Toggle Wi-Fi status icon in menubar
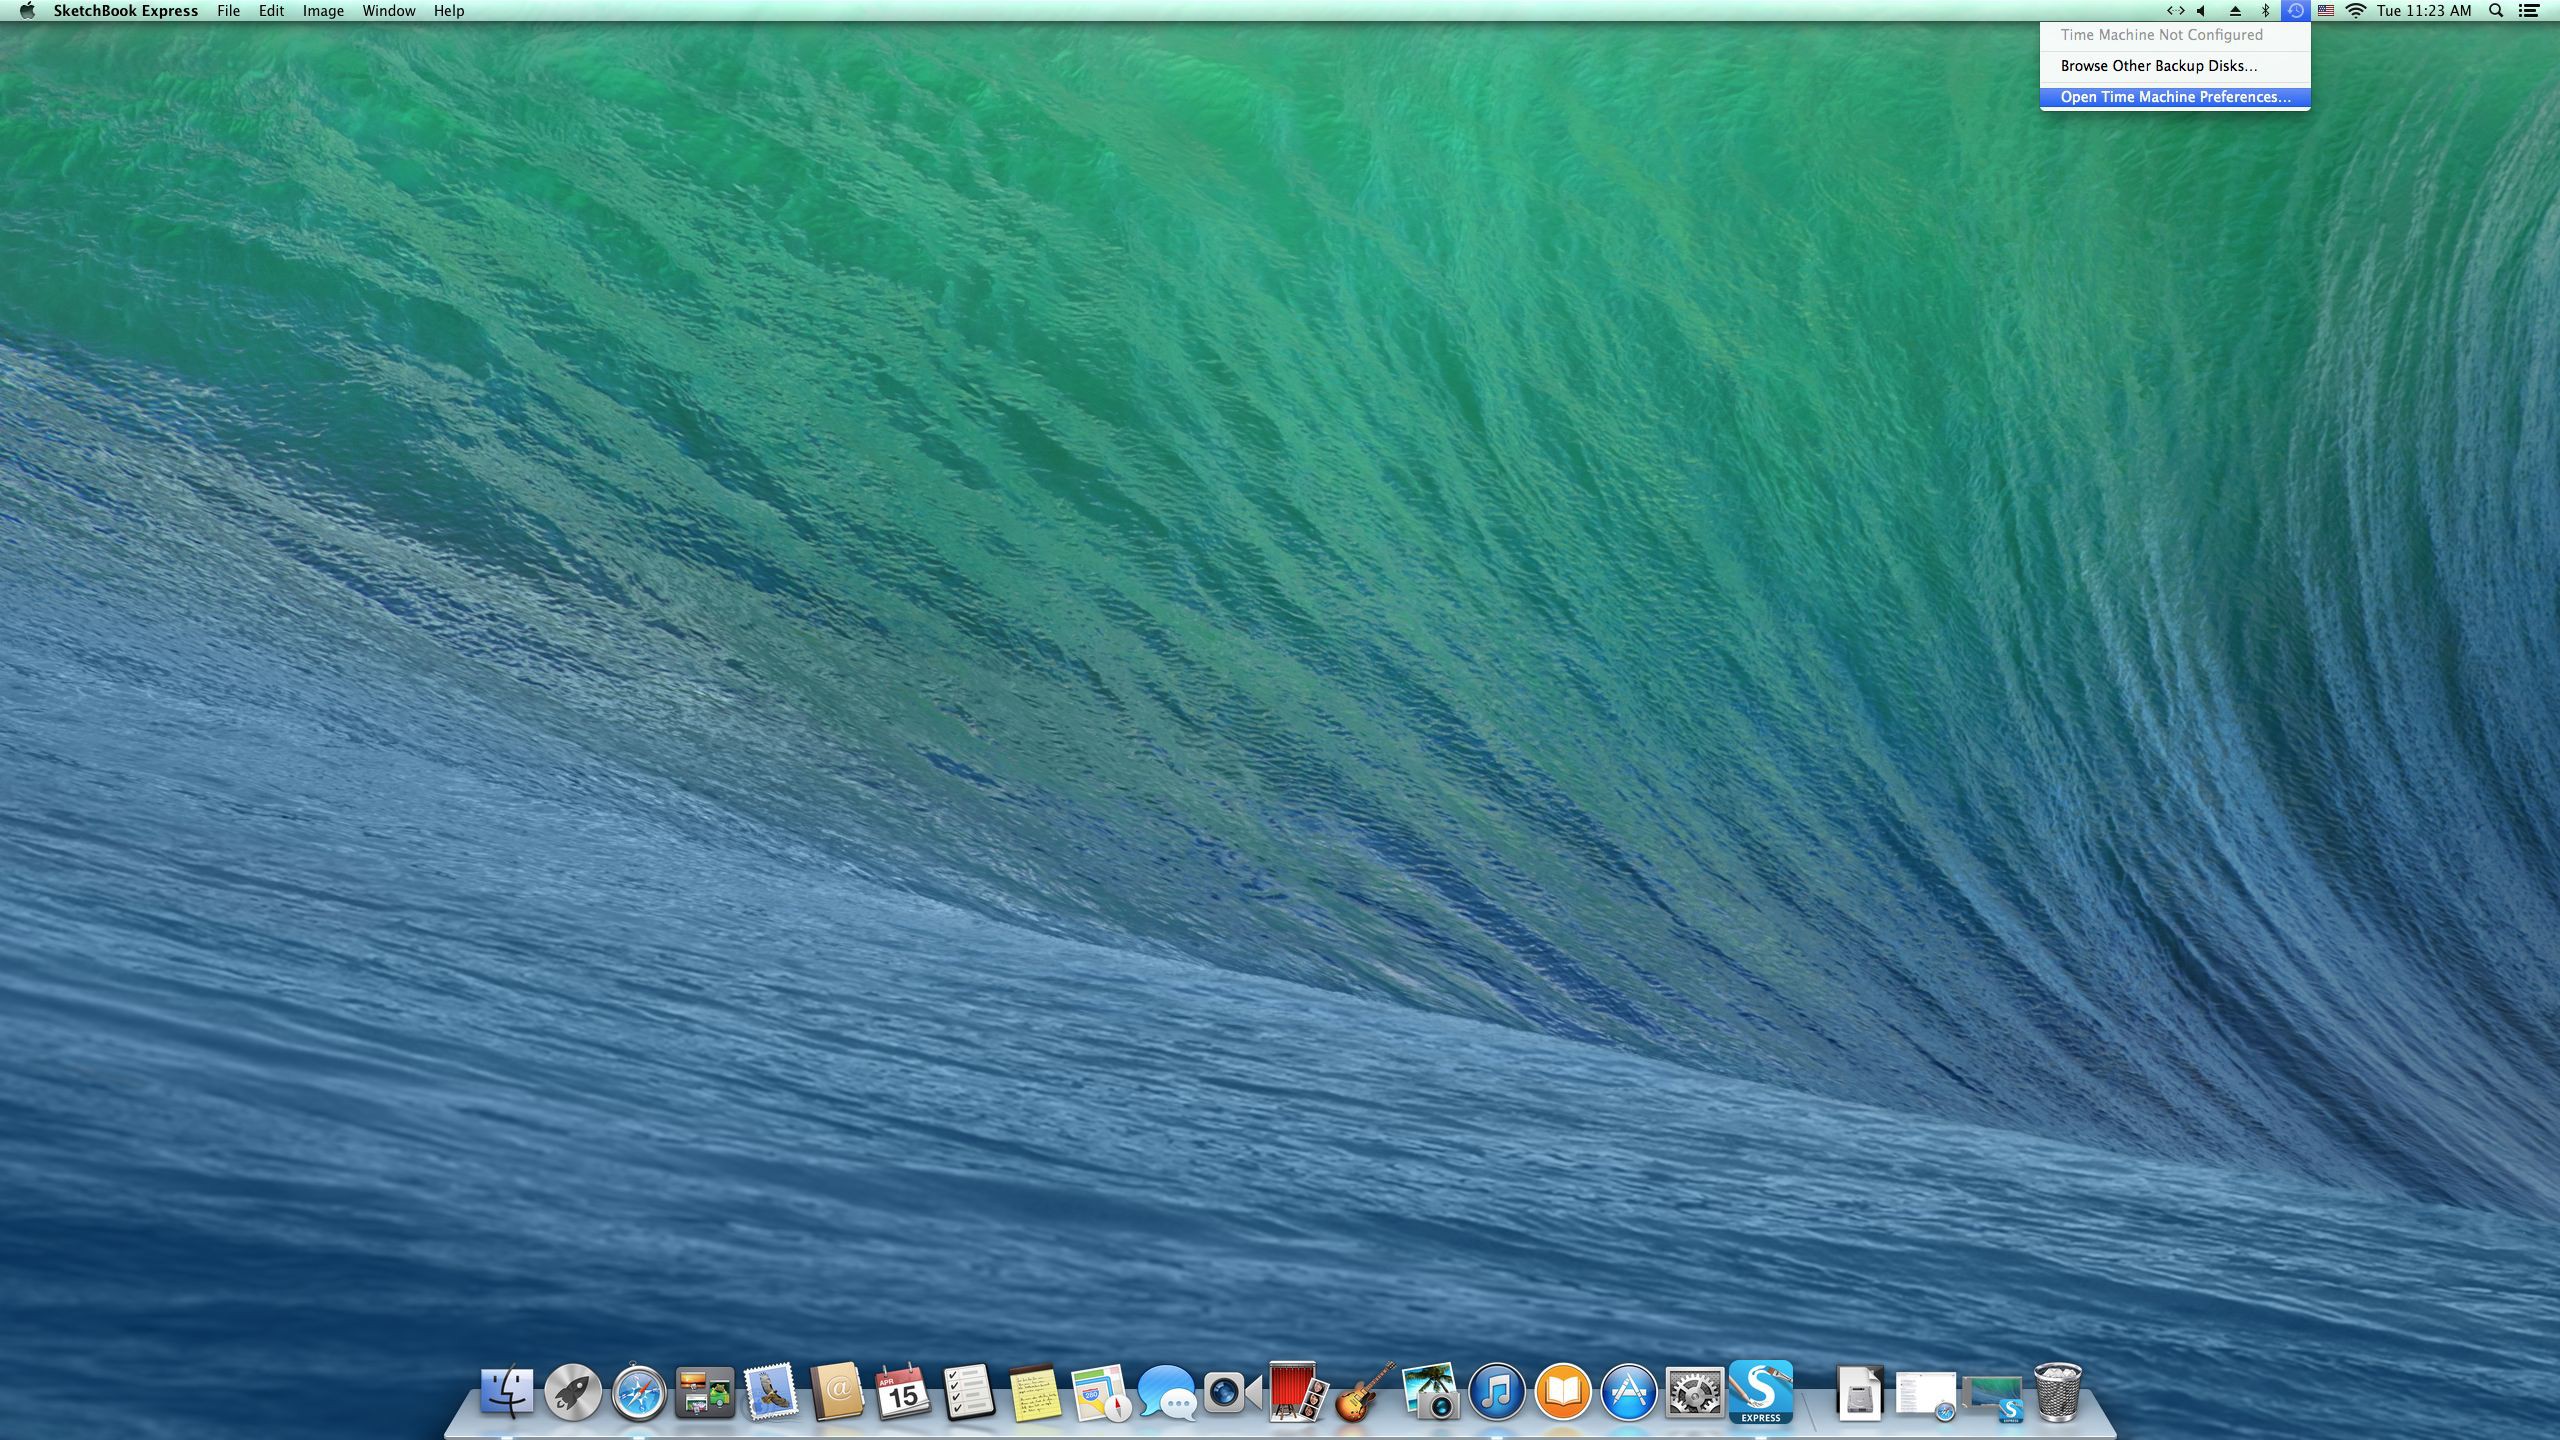Screen dimensions: 2560x1440 click(x=2353, y=12)
